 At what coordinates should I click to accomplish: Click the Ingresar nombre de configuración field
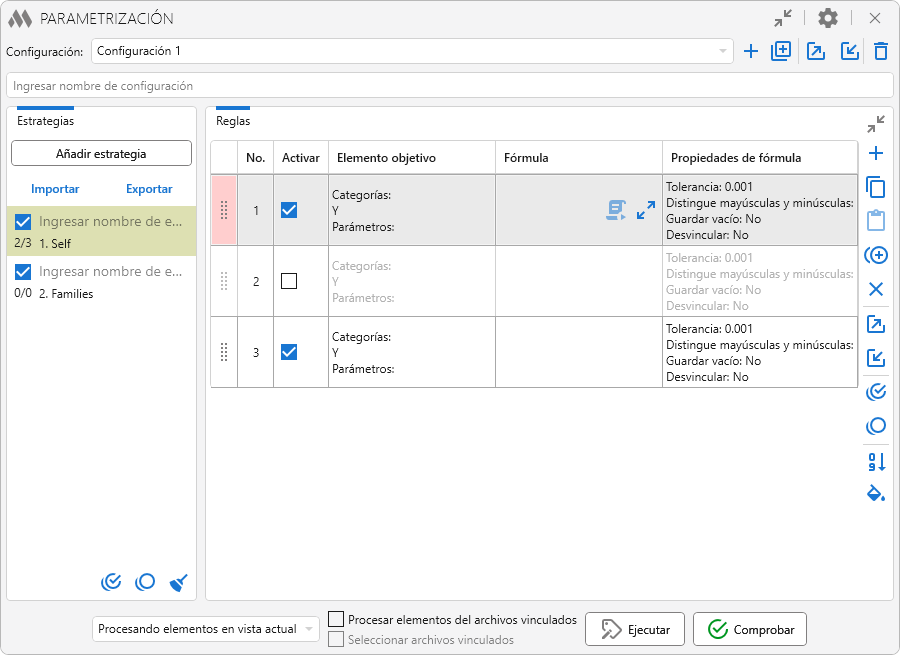(449, 86)
